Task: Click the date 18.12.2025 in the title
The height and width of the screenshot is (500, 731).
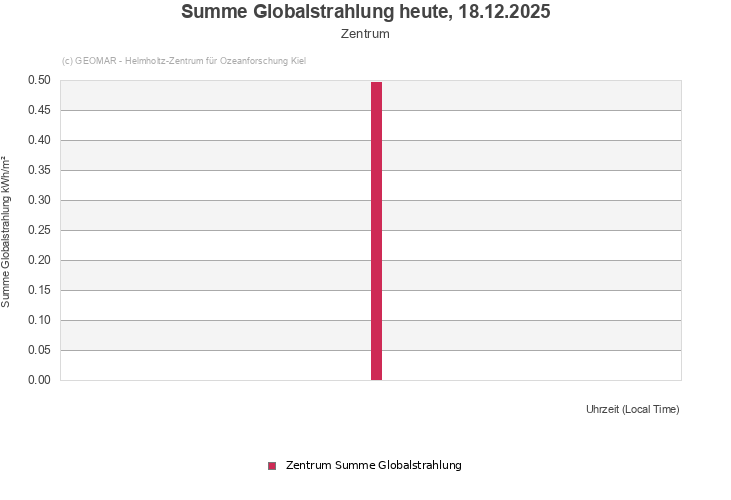Action: point(506,12)
